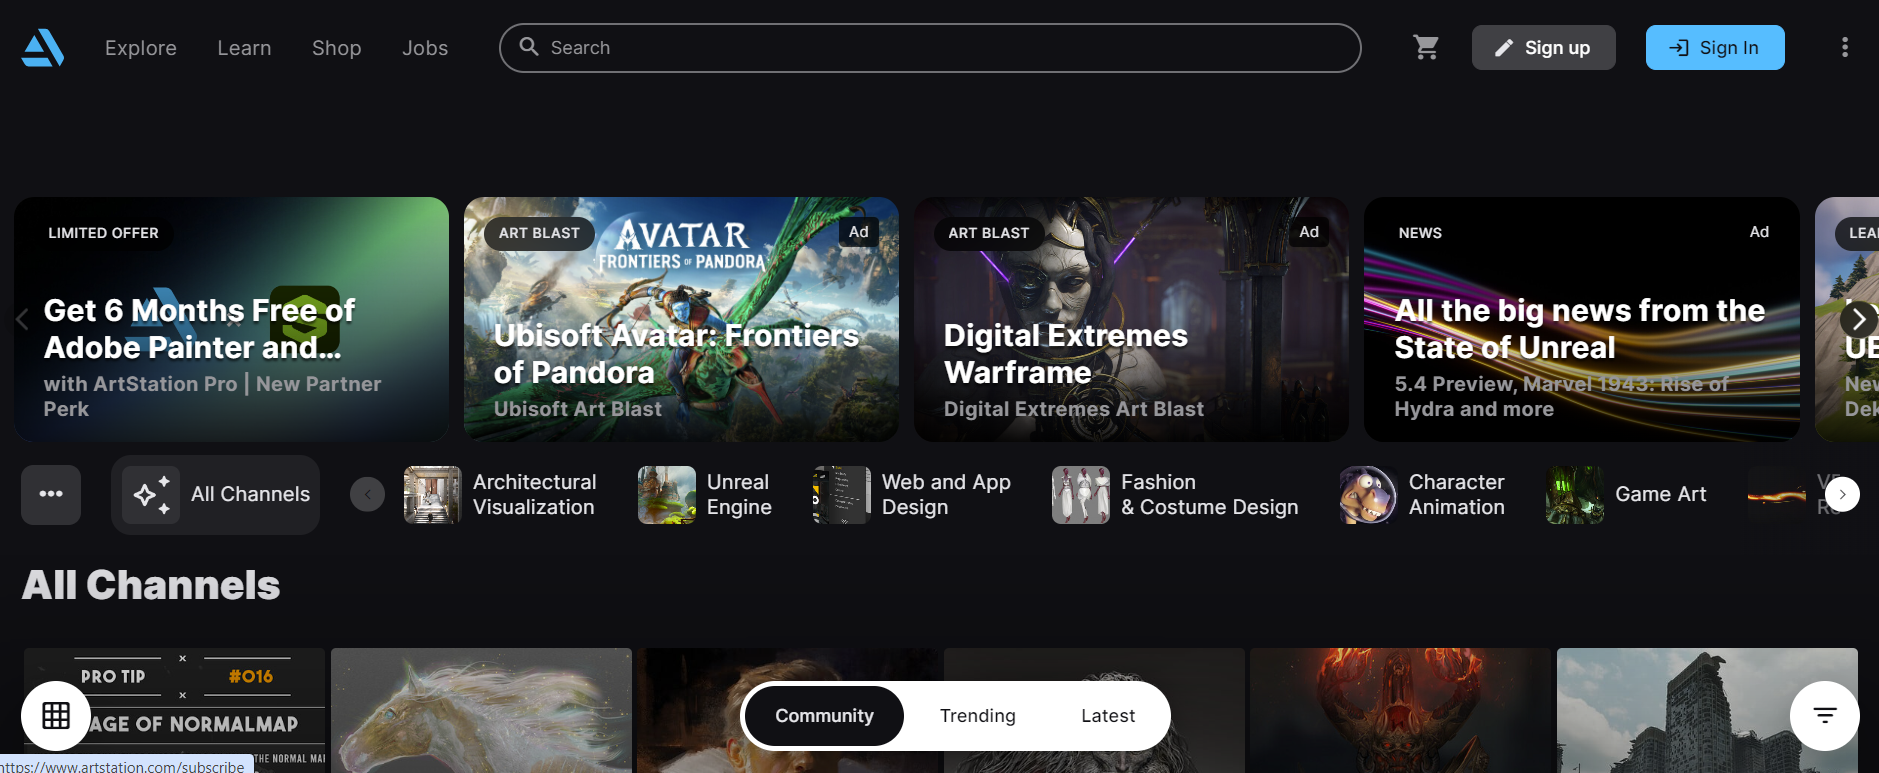Open the Shop menu

(x=337, y=48)
